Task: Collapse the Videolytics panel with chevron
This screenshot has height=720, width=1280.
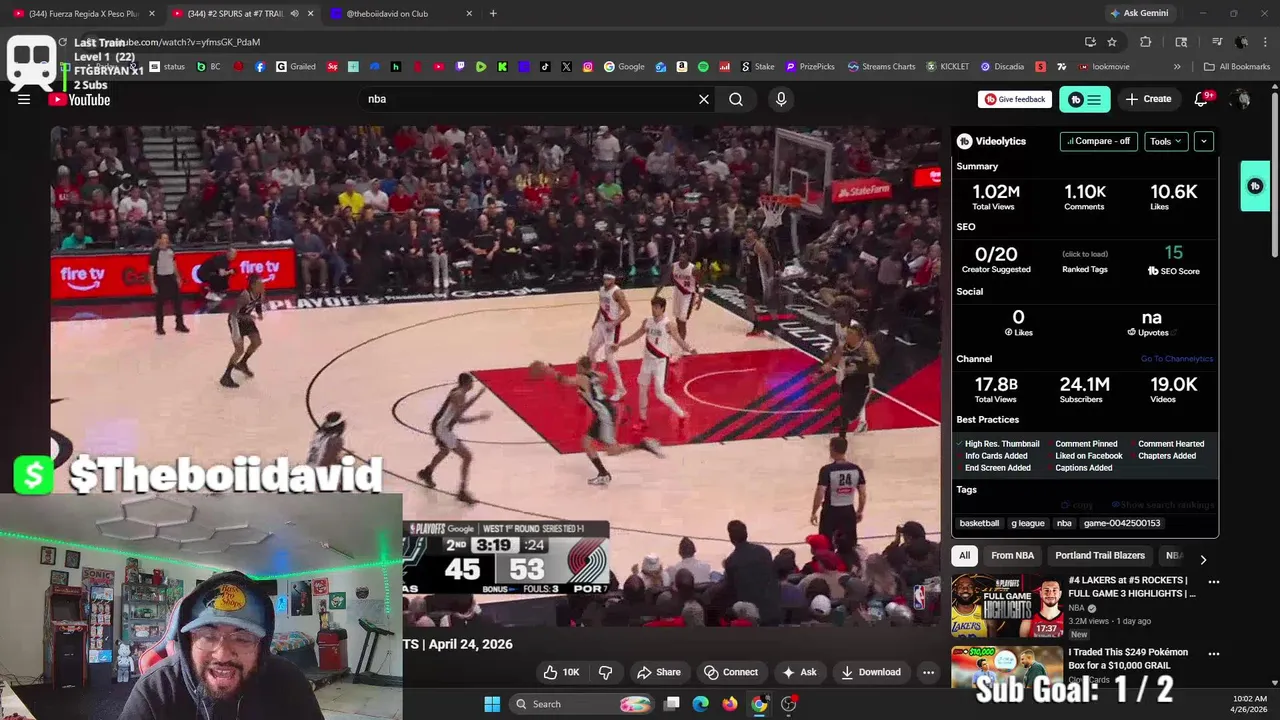Action: [x=1204, y=141]
